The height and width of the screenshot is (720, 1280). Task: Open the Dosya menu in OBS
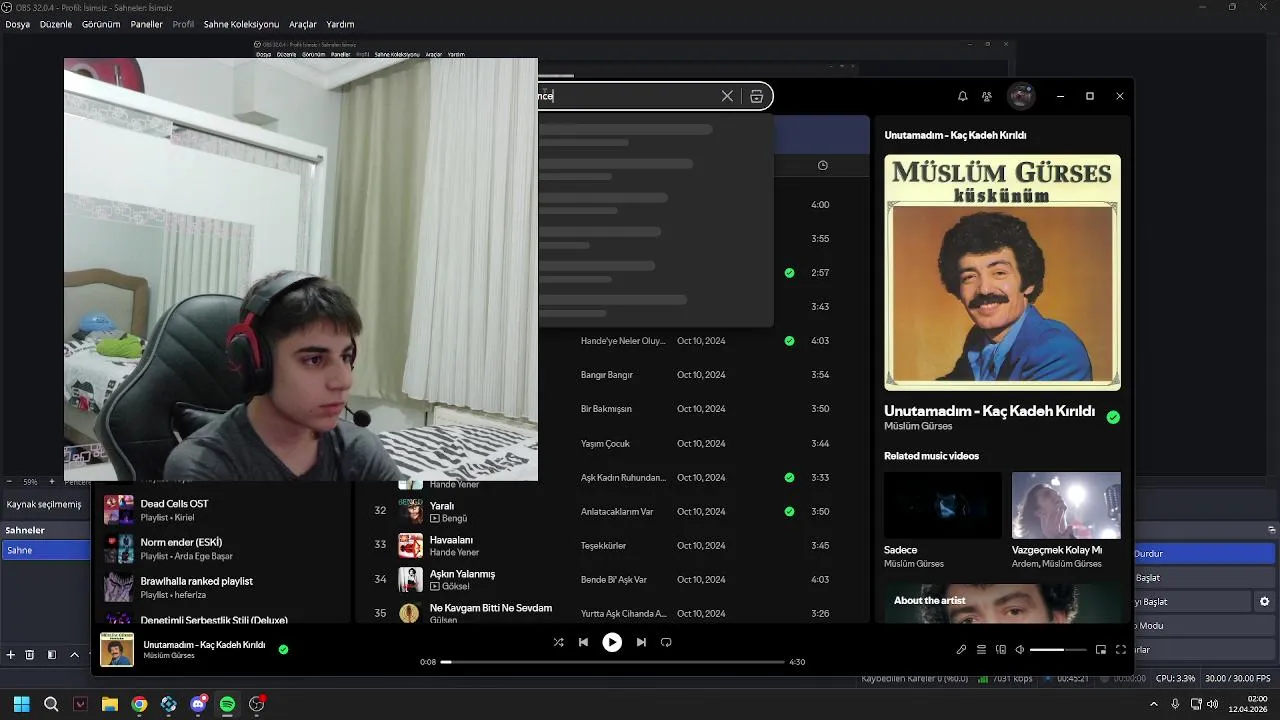click(x=17, y=24)
